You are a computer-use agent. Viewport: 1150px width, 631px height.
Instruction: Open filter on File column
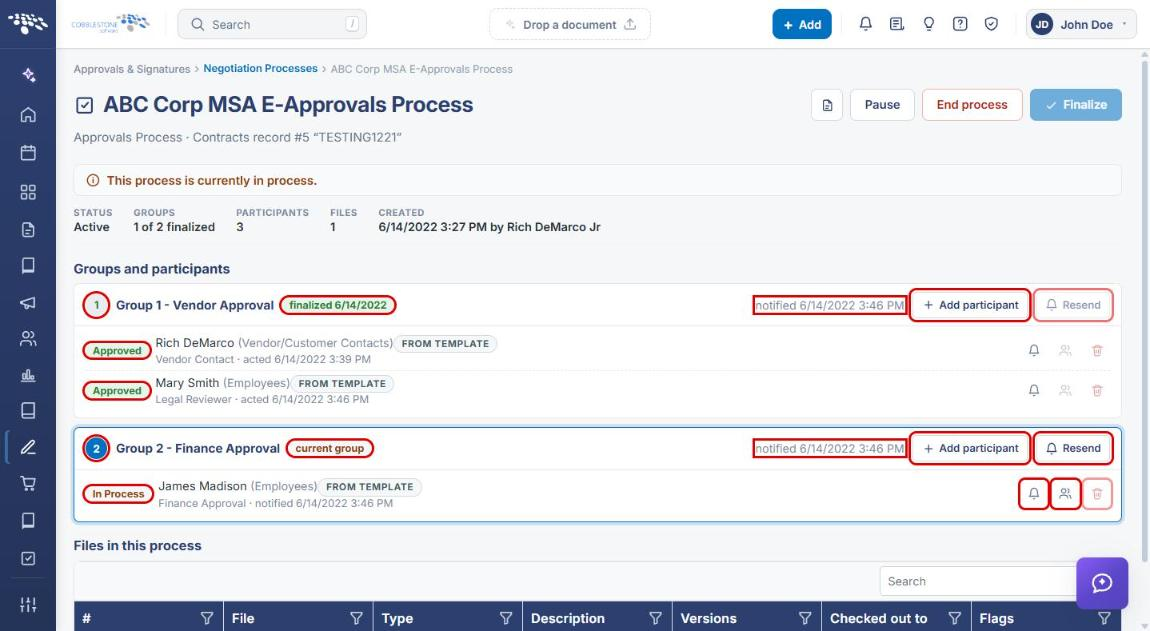356,619
